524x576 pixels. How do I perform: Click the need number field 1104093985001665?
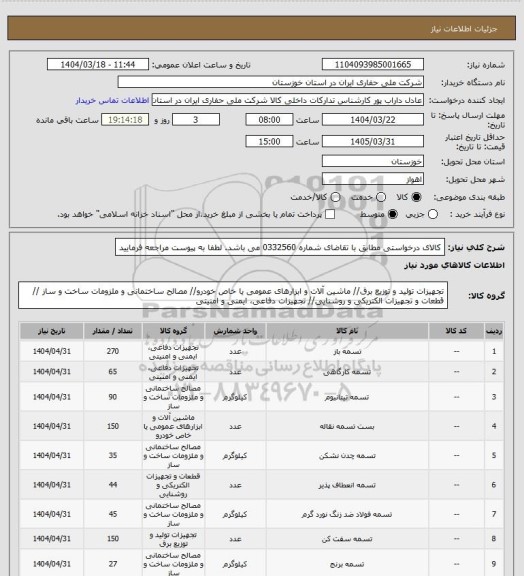(x=373, y=64)
